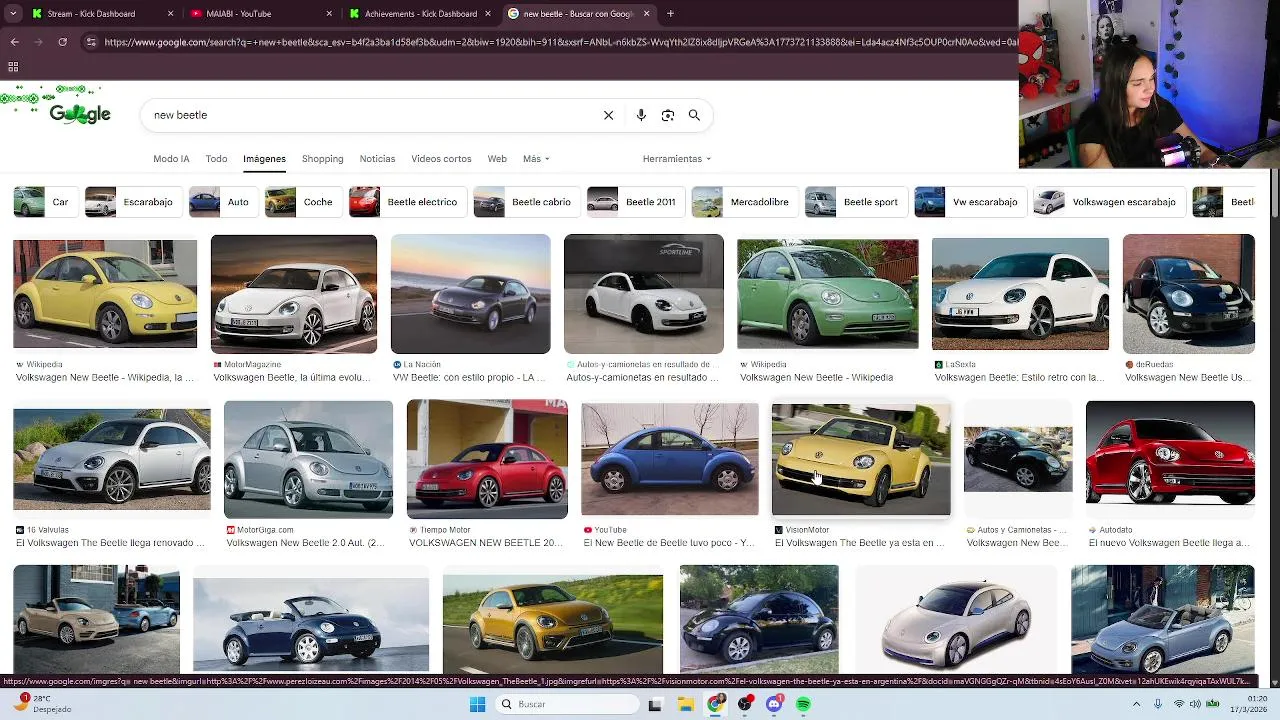The width and height of the screenshot is (1280, 720).
Task: Open OBS Studio from the taskbar
Action: tap(745, 704)
